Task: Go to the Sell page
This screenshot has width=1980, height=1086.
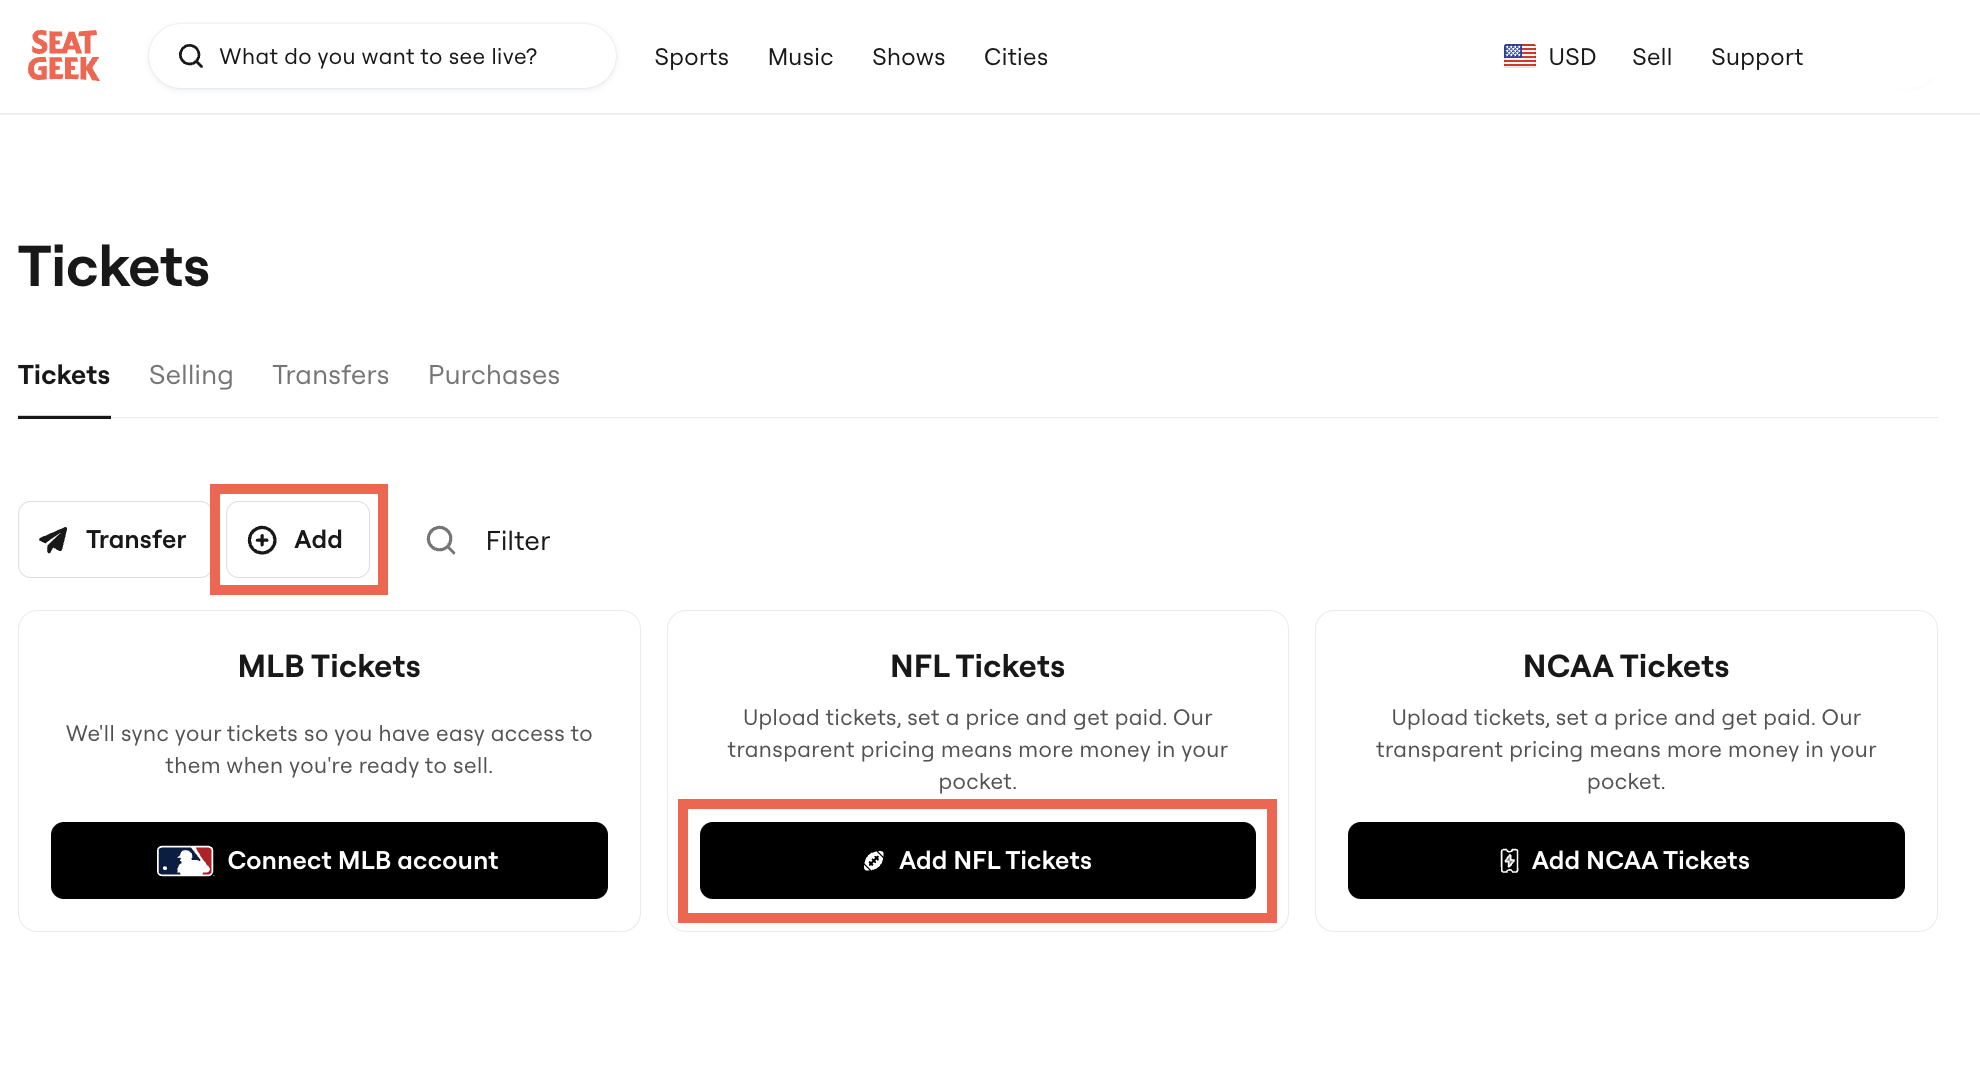Action: click(1652, 57)
